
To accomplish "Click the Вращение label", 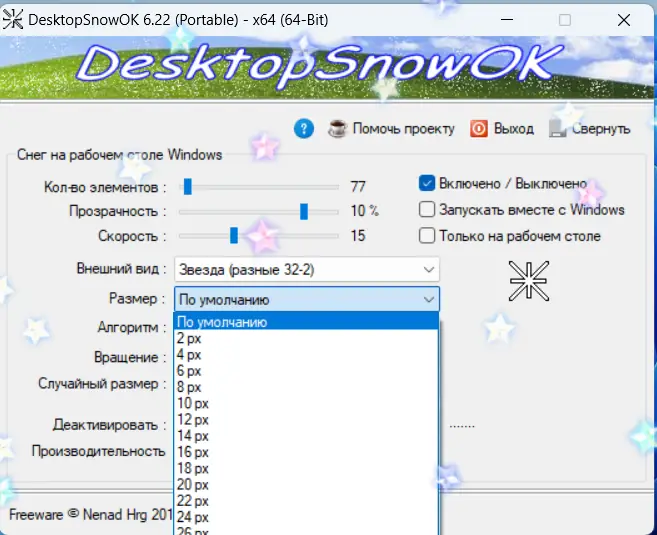I will [129, 357].
